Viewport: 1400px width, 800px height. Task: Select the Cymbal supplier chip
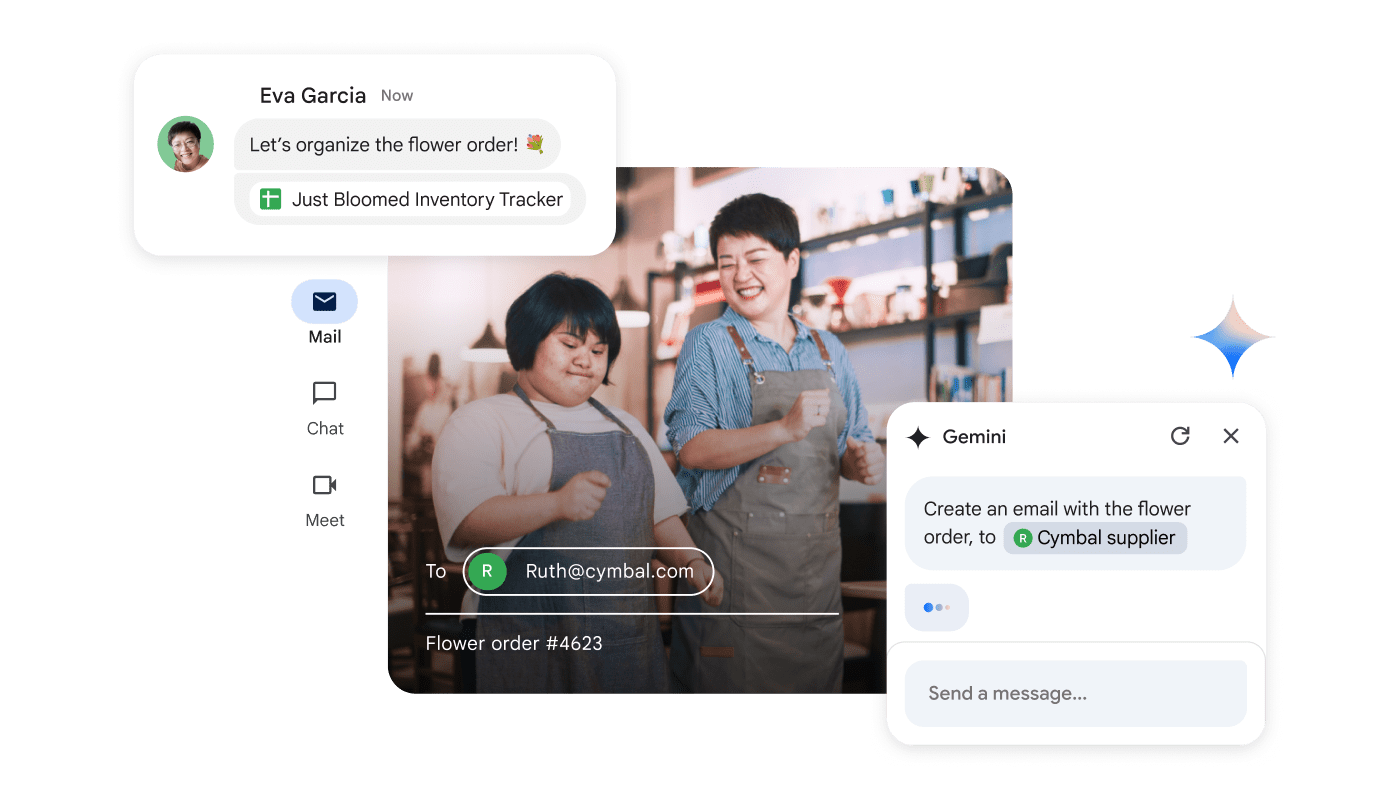coord(1095,538)
